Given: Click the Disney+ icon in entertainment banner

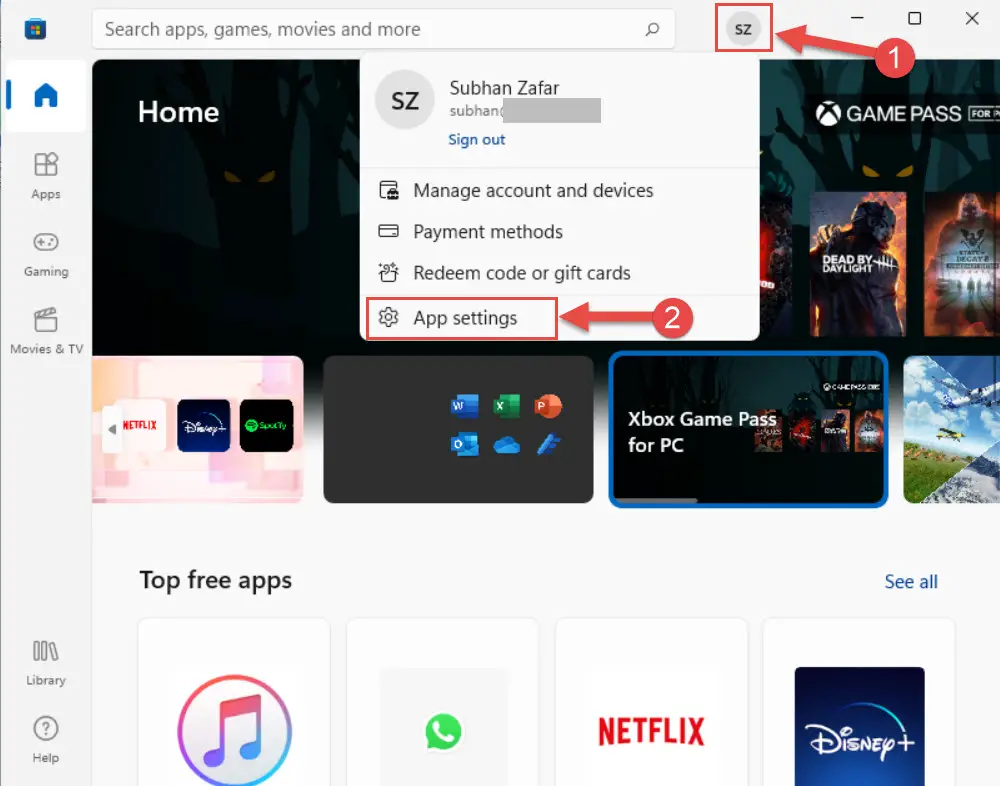Looking at the screenshot, I should tap(203, 426).
